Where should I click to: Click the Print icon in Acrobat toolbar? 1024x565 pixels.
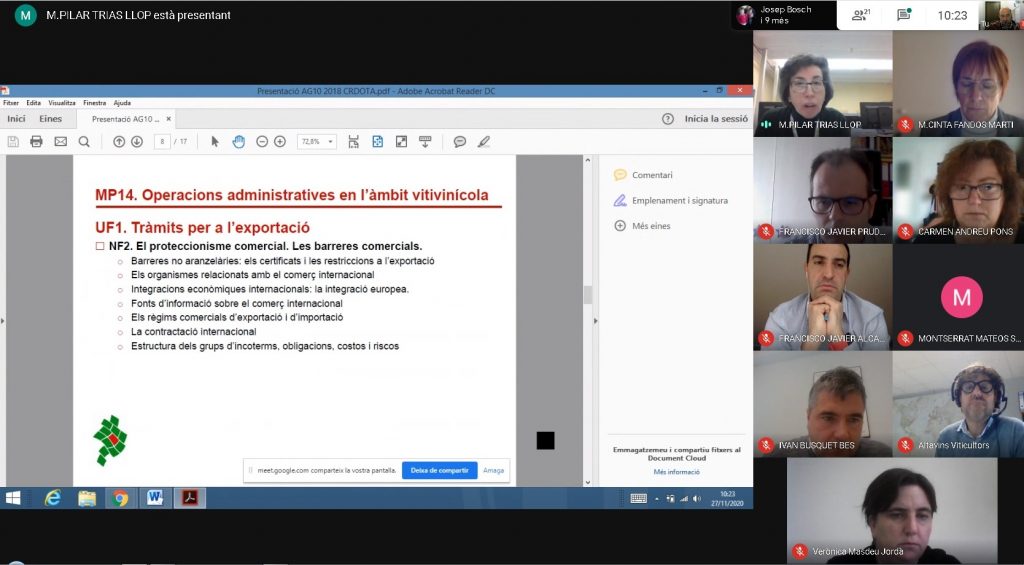pos(36,142)
